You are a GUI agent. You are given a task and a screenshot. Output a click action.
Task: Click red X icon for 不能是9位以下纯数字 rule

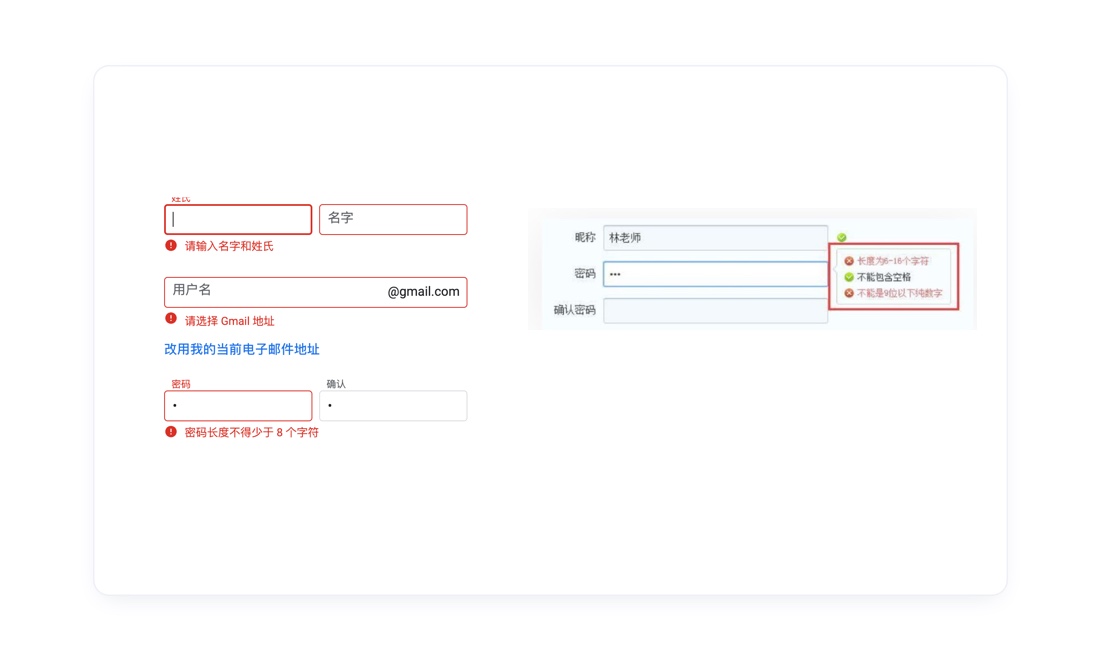click(849, 293)
